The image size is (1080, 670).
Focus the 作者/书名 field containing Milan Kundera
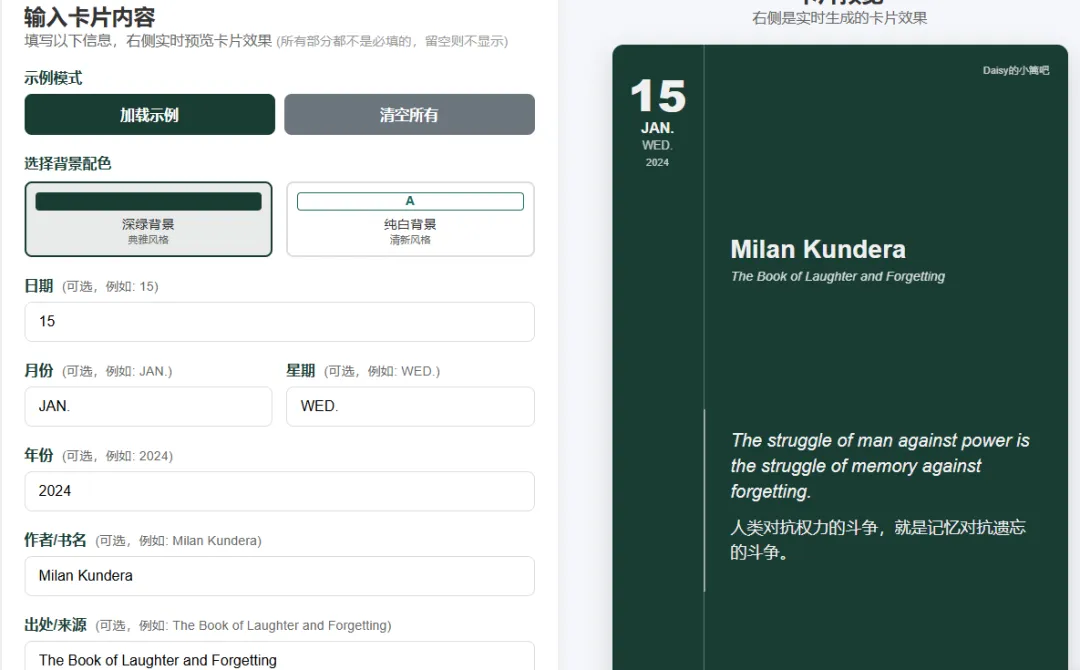point(279,576)
